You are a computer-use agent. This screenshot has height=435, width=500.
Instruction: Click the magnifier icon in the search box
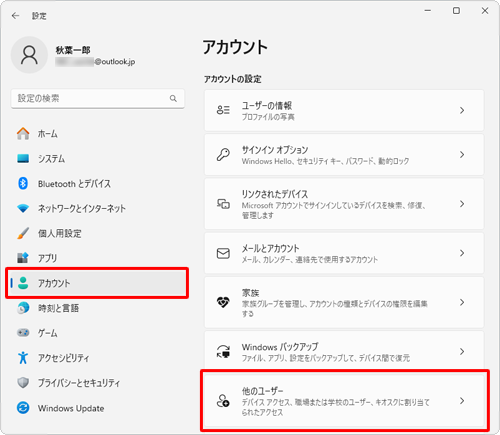(173, 98)
